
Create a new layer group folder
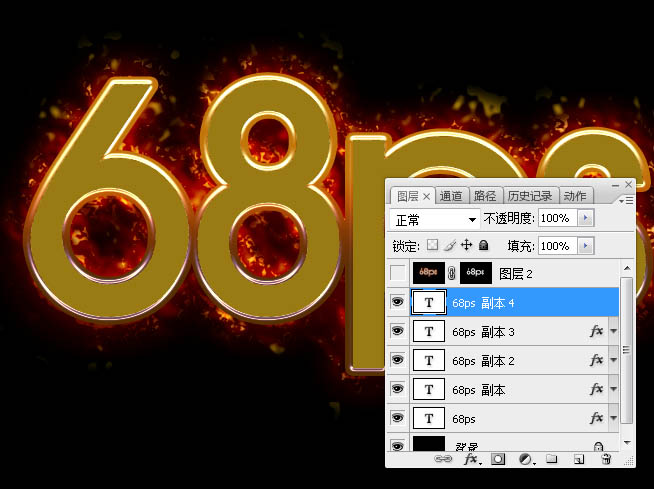click(552, 460)
